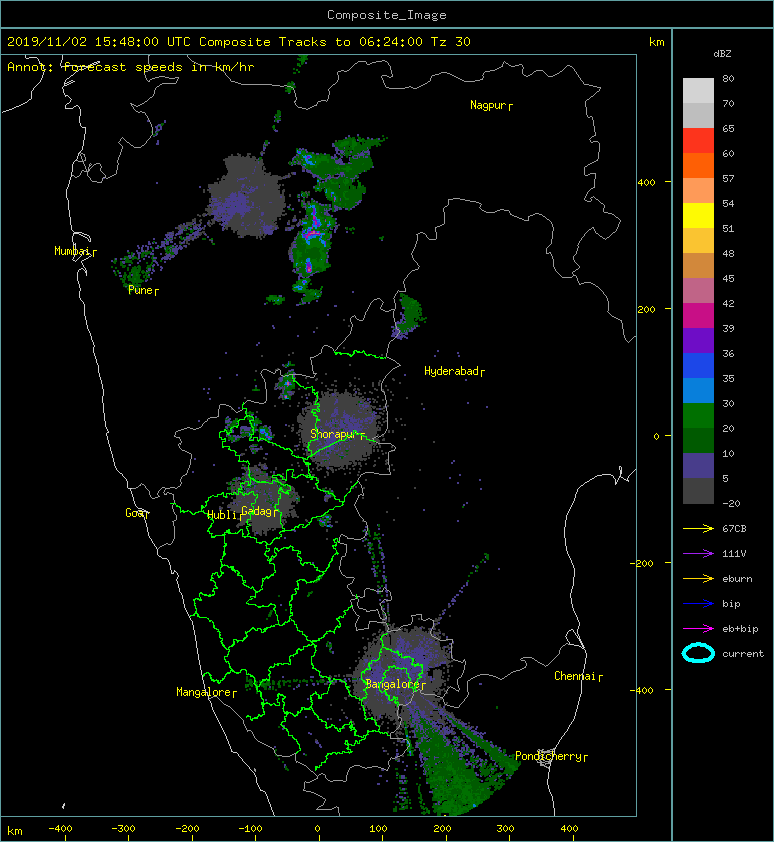The image size is (774, 842).
Task: Click the Nagpur city label
Action: coord(488,105)
